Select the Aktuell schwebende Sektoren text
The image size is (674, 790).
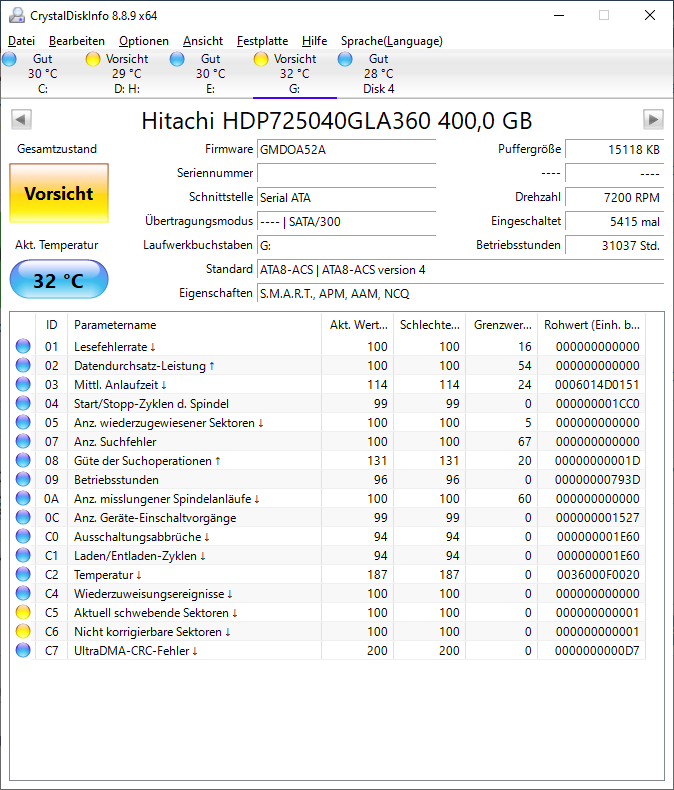(x=156, y=613)
